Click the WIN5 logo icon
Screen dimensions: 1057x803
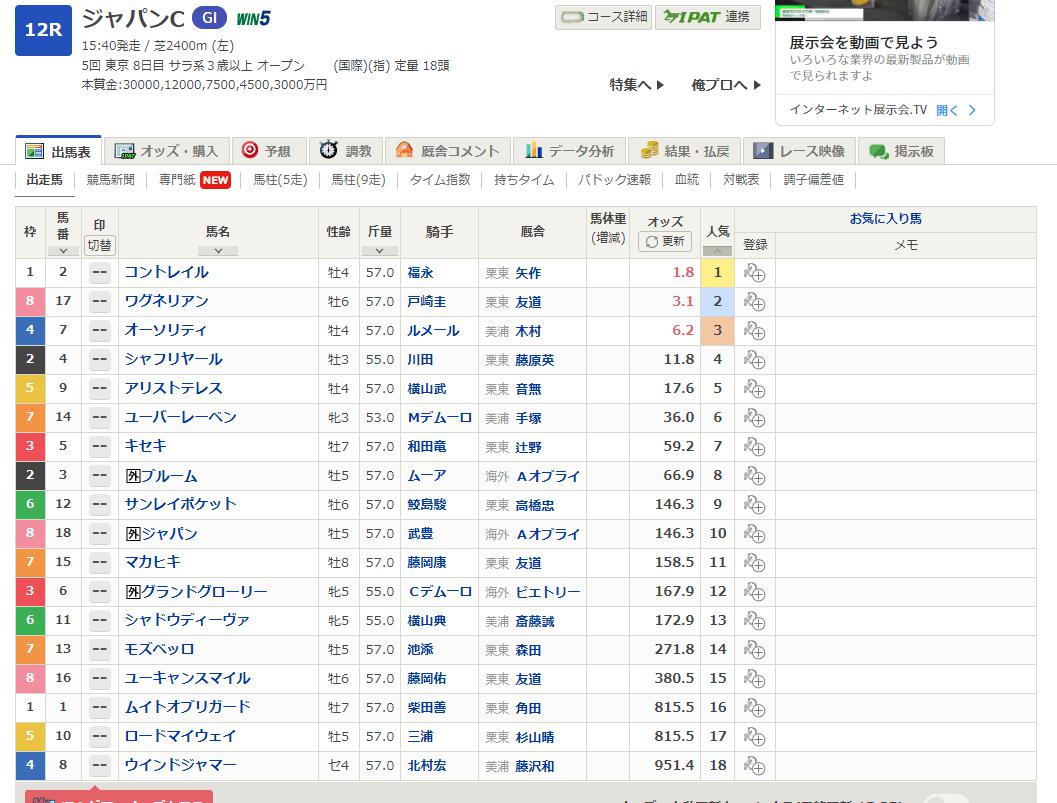254,18
